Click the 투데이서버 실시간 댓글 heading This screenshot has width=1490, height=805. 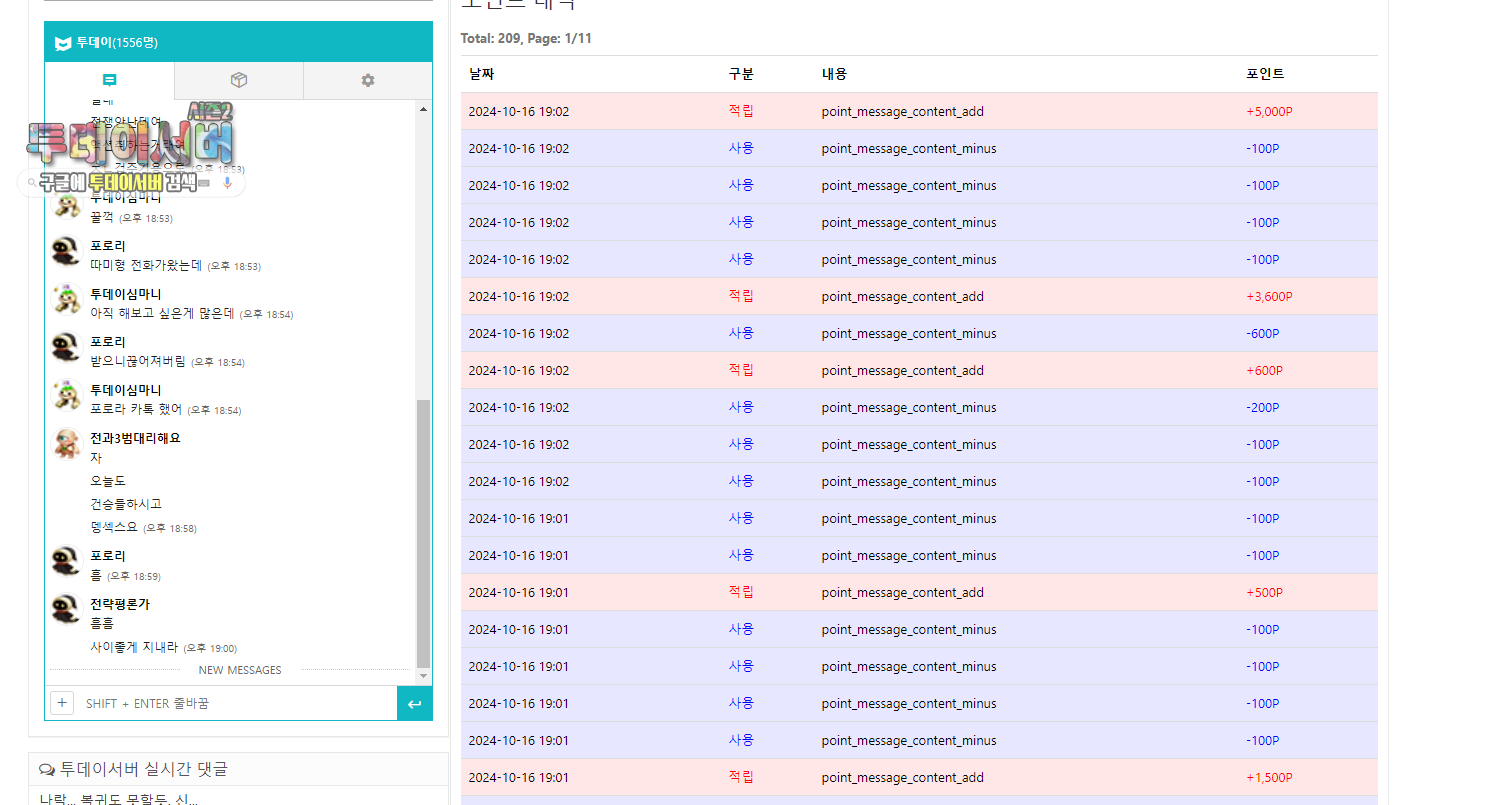point(144,769)
